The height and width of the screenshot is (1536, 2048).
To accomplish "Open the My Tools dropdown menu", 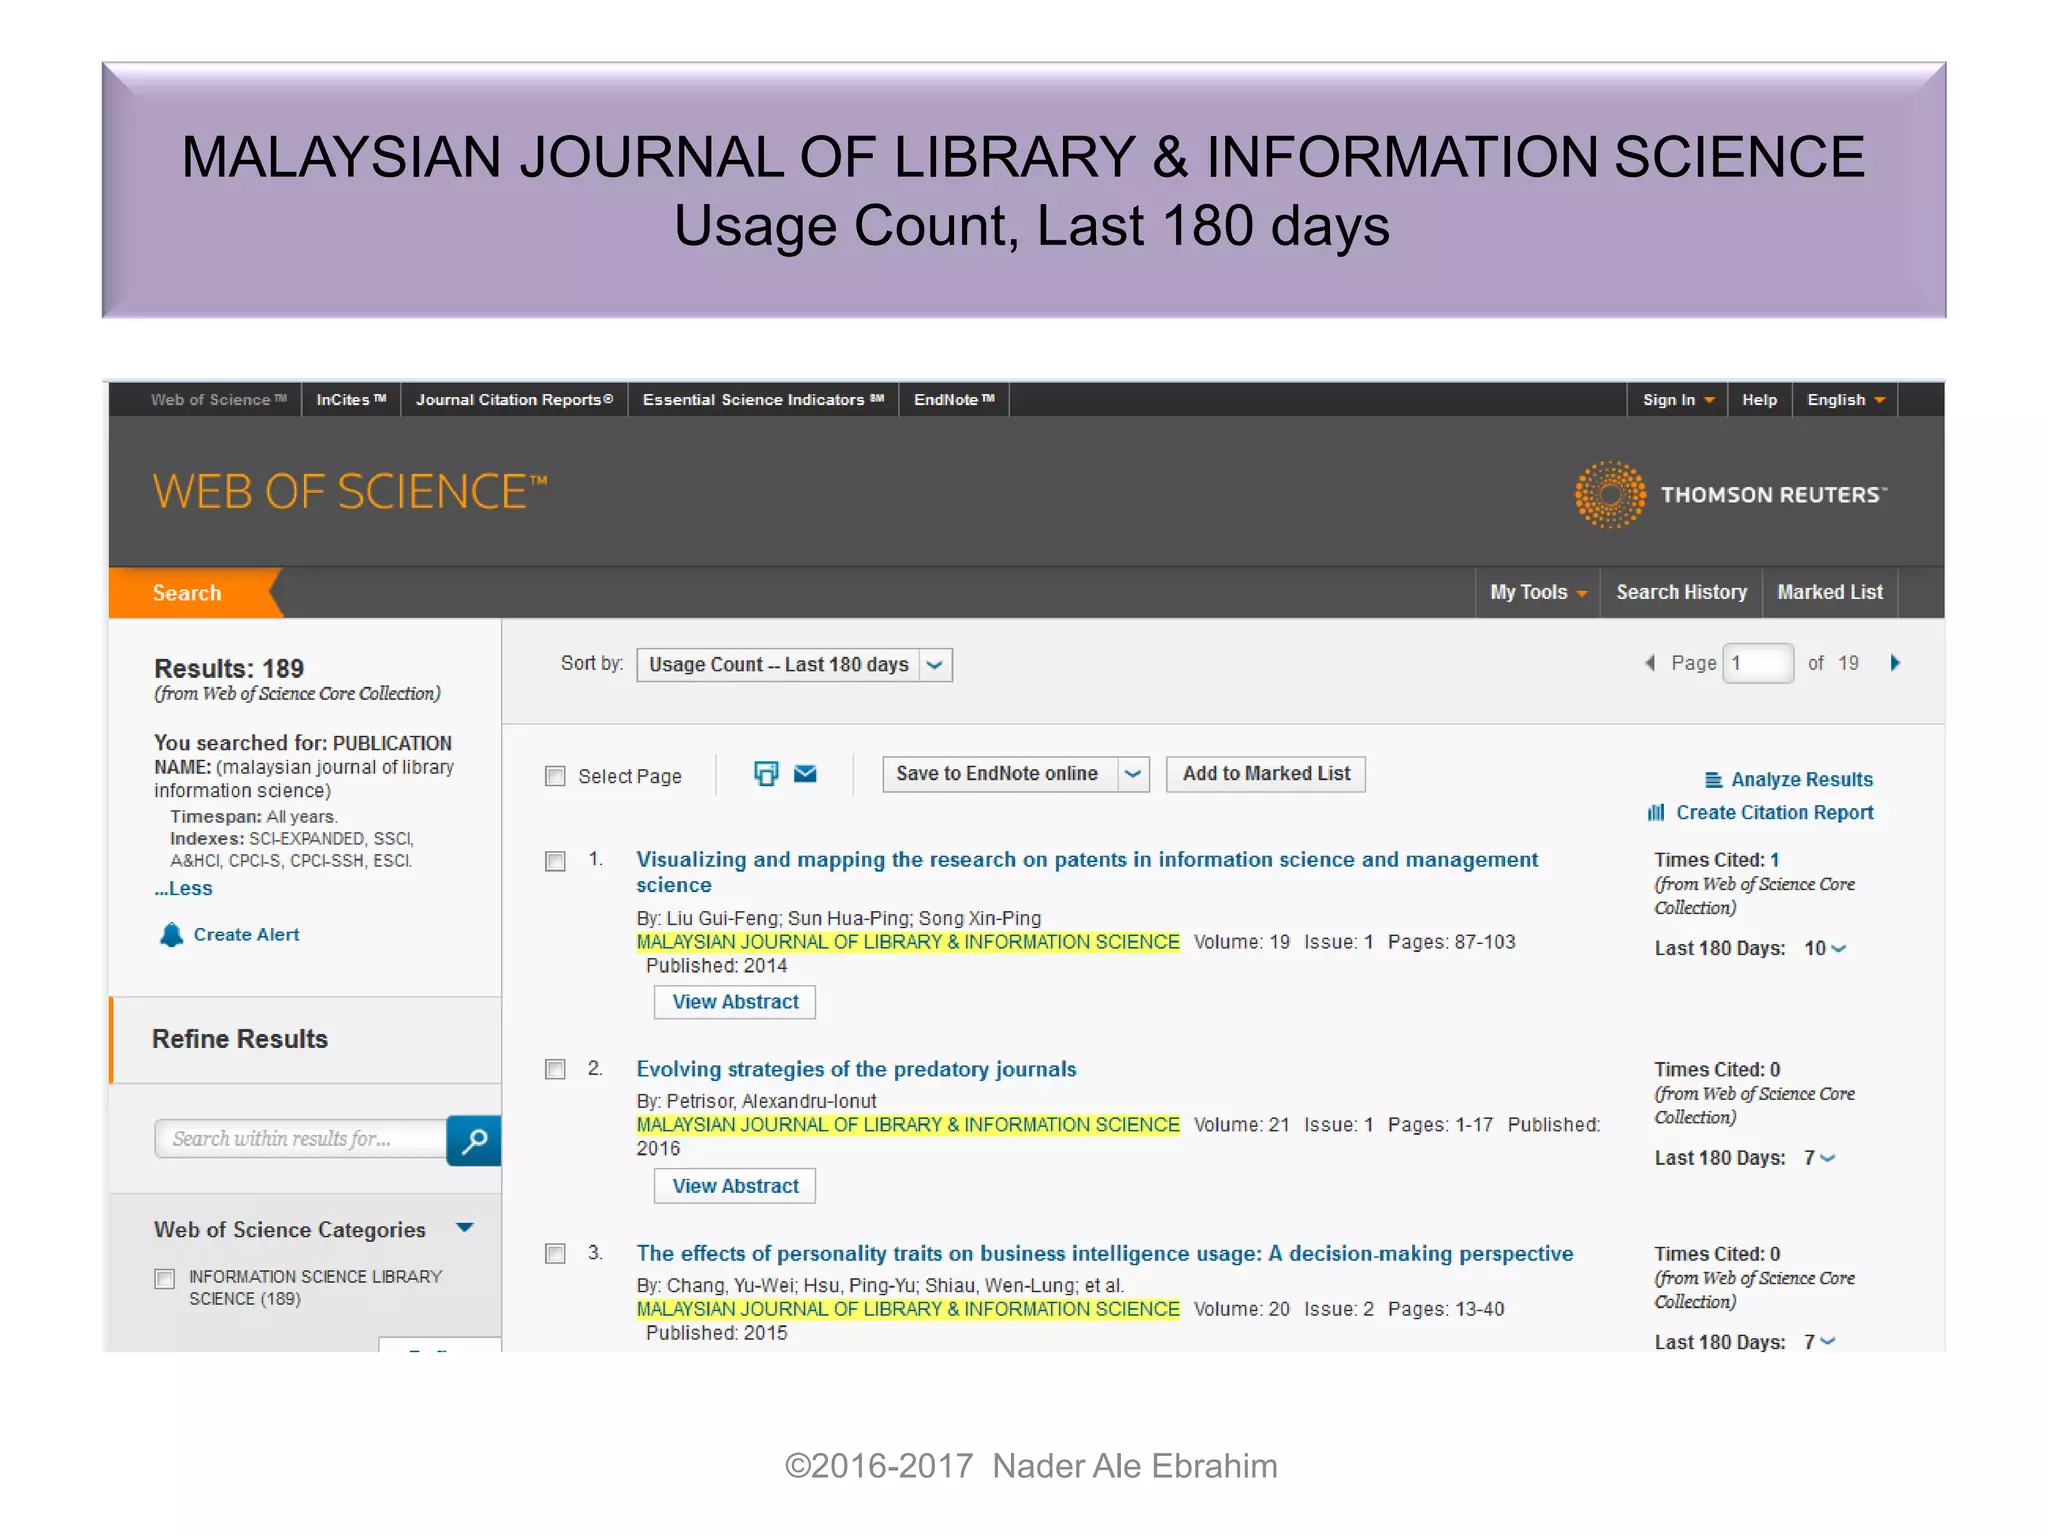I will click(1538, 593).
